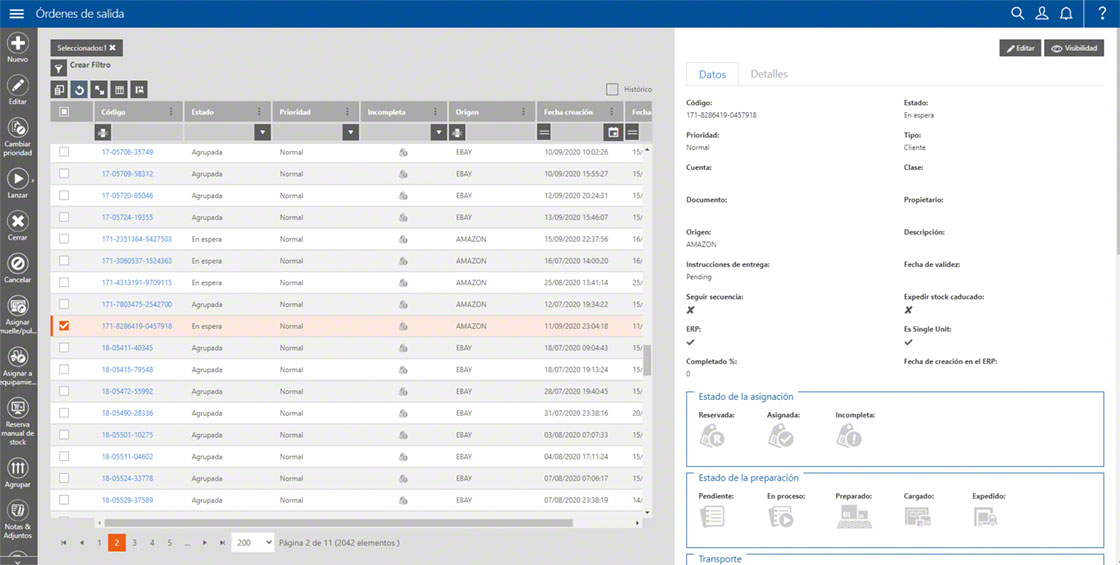Open the Incompleta filter dropdown
Image resolution: width=1120 pixels, height=565 pixels.
tap(439, 132)
